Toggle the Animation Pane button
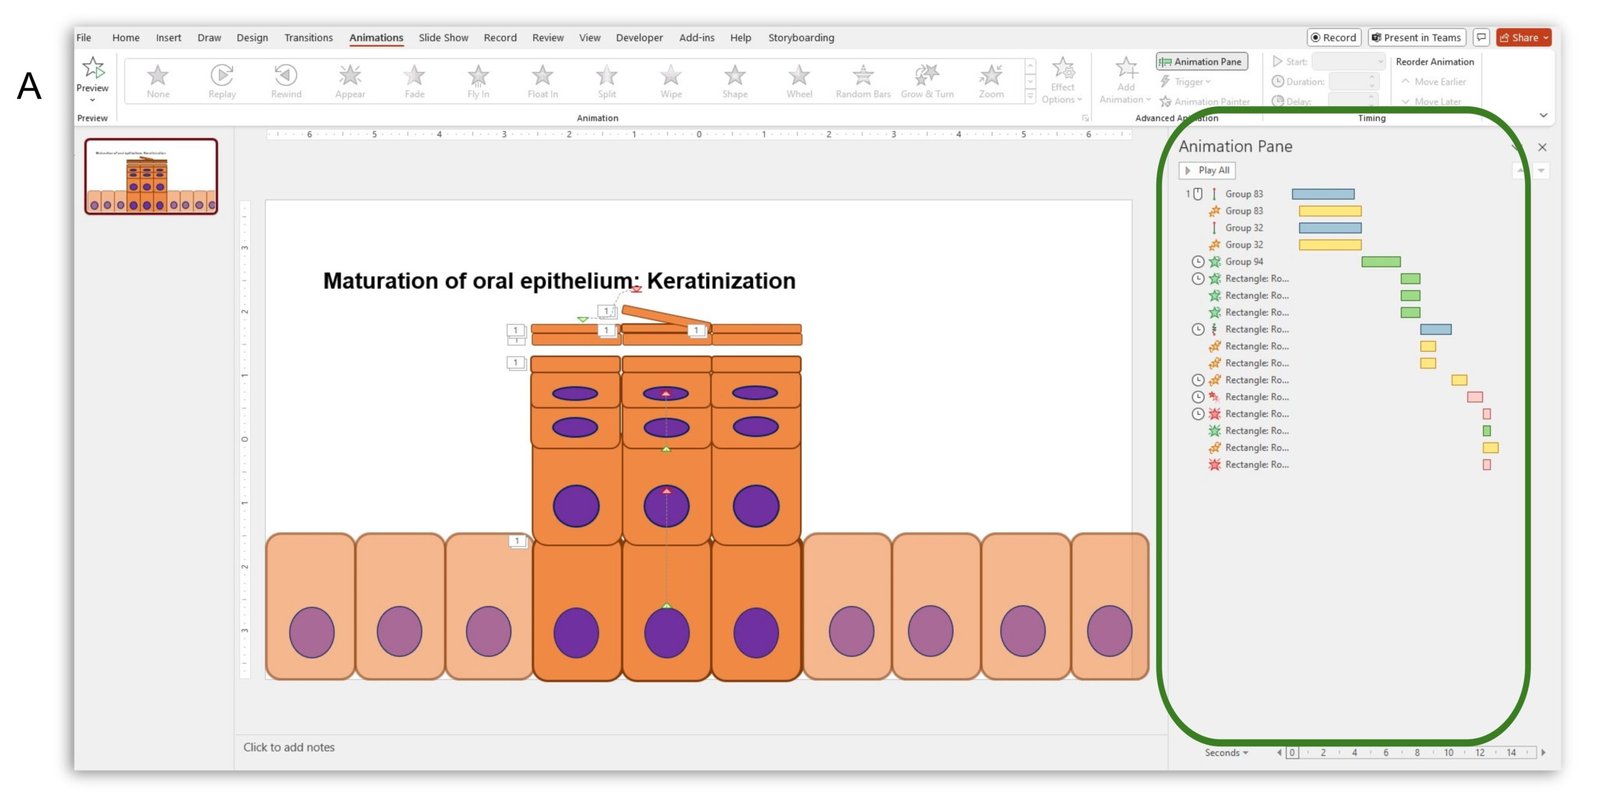The image size is (1600, 800). click(1201, 62)
